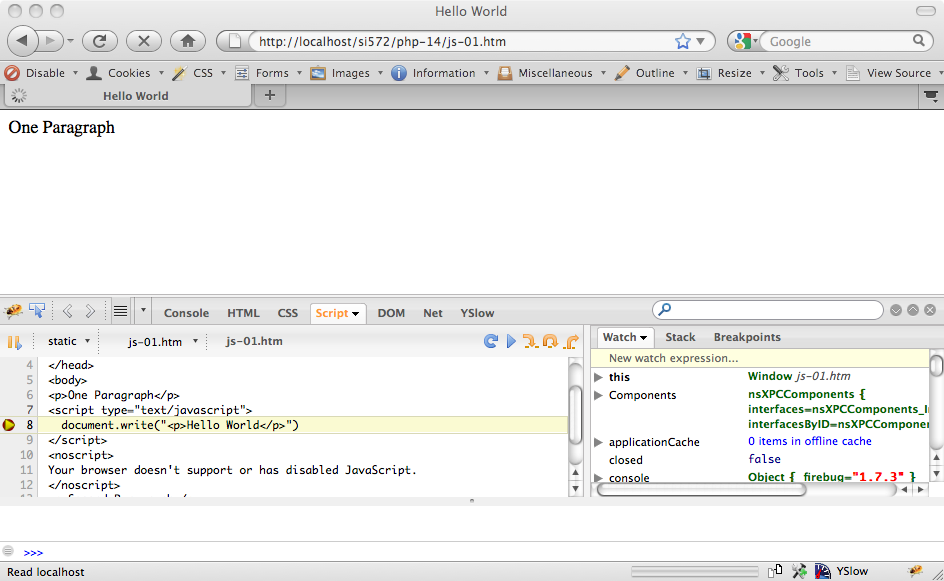Image resolution: width=944 pixels, height=581 pixels.
Task: Expand the Components watch entry
Action: [598, 395]
